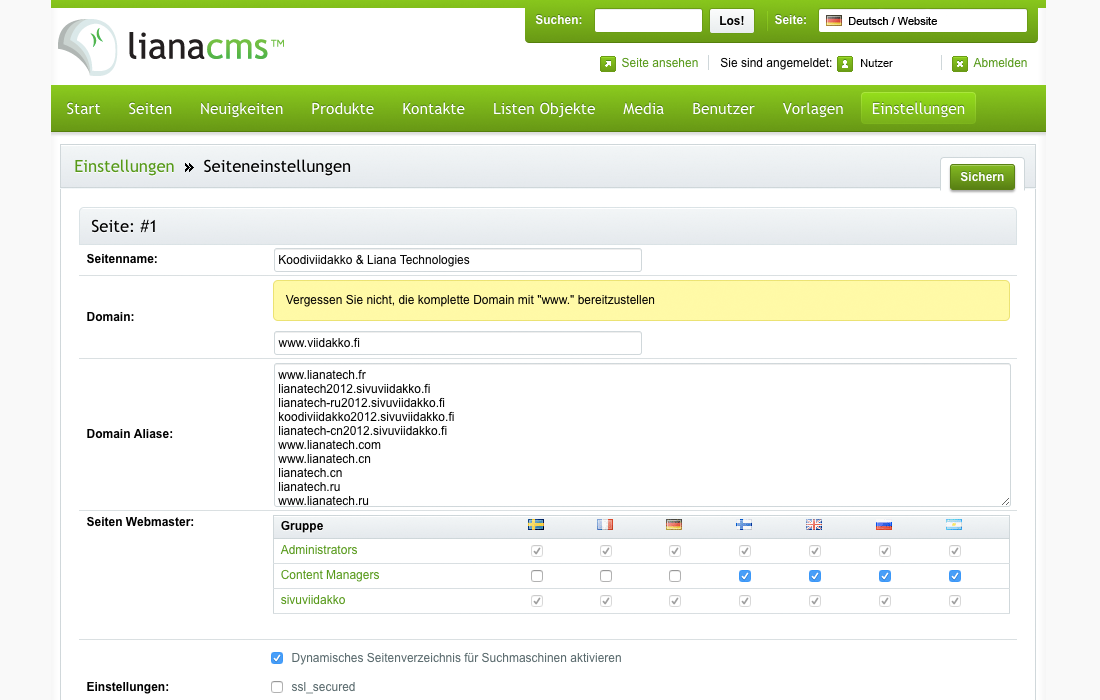Uncheck Content Managers for the UK site
The height and width of the screenshot is (700, 1100).
(x=814, y=576)
